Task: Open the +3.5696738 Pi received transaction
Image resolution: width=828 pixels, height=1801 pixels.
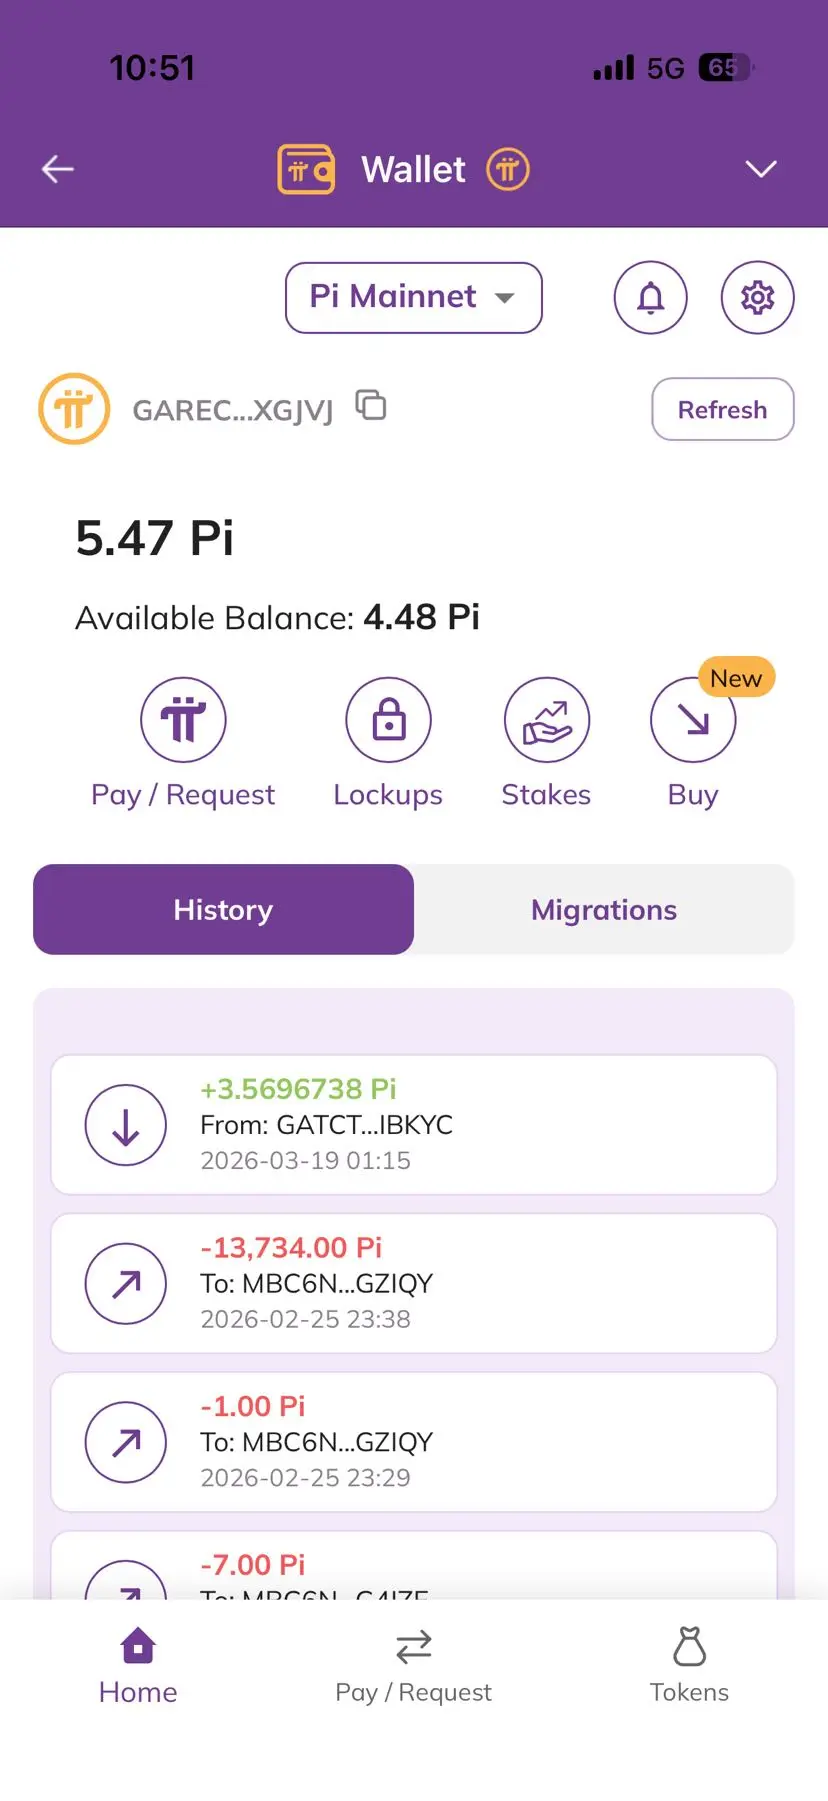Action: pos(414,1124)
